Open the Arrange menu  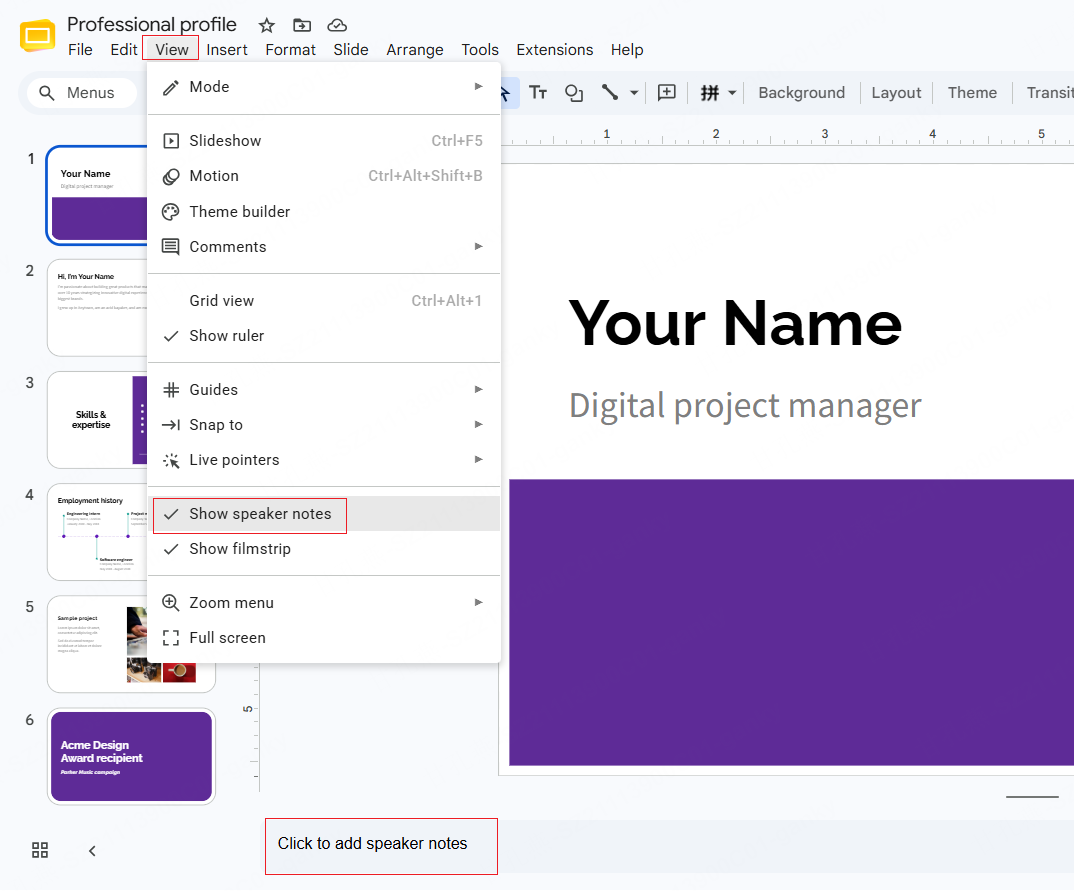tap(414, 49)
